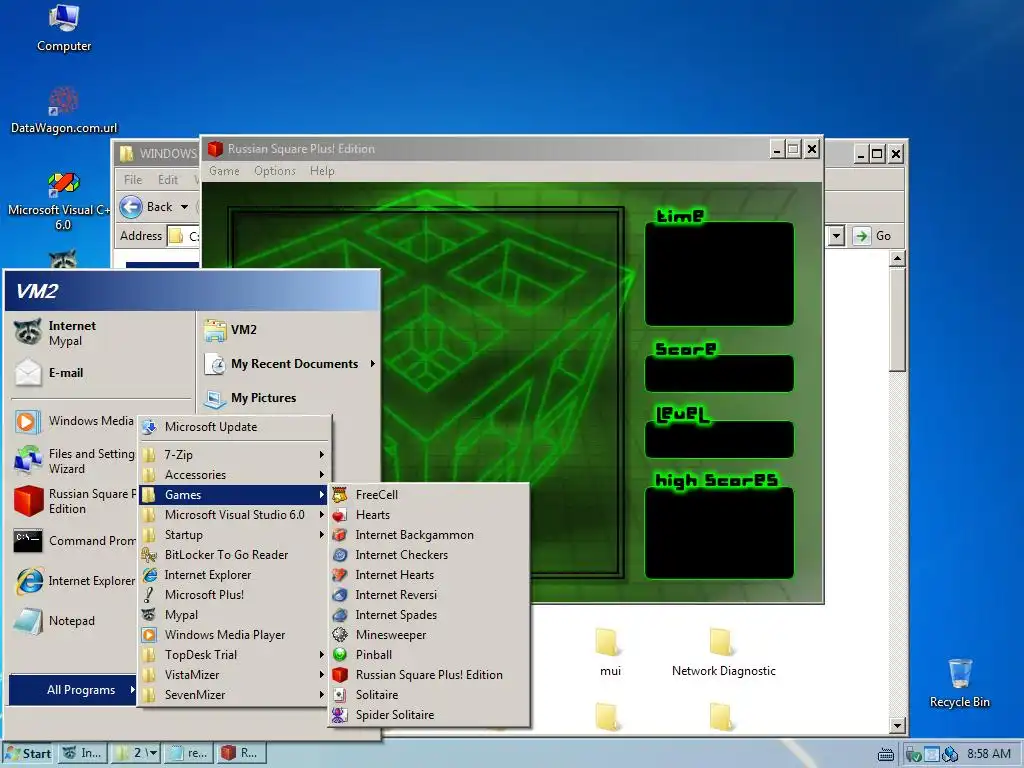Launch FreeCell from Games menu

pos(428,495)
